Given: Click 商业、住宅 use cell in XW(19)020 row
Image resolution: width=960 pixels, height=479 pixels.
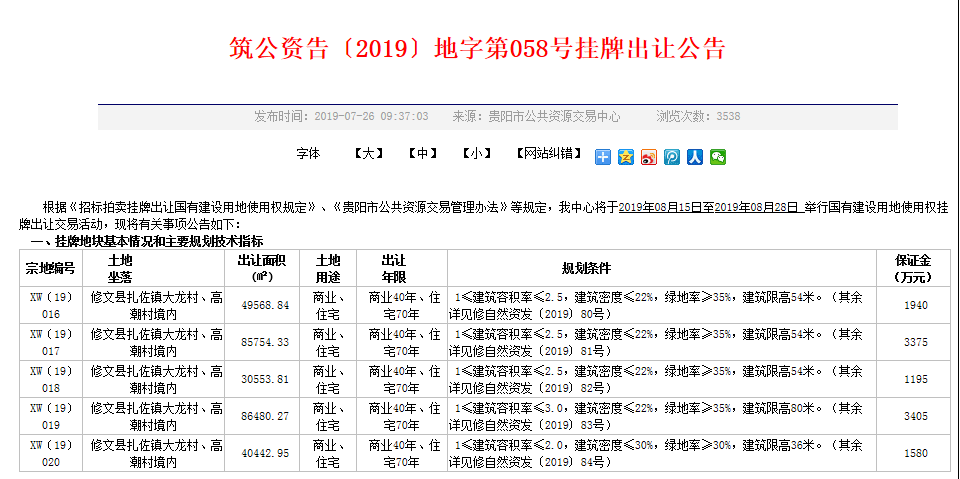Looking at the screenshot, I should tap(328, 453).
